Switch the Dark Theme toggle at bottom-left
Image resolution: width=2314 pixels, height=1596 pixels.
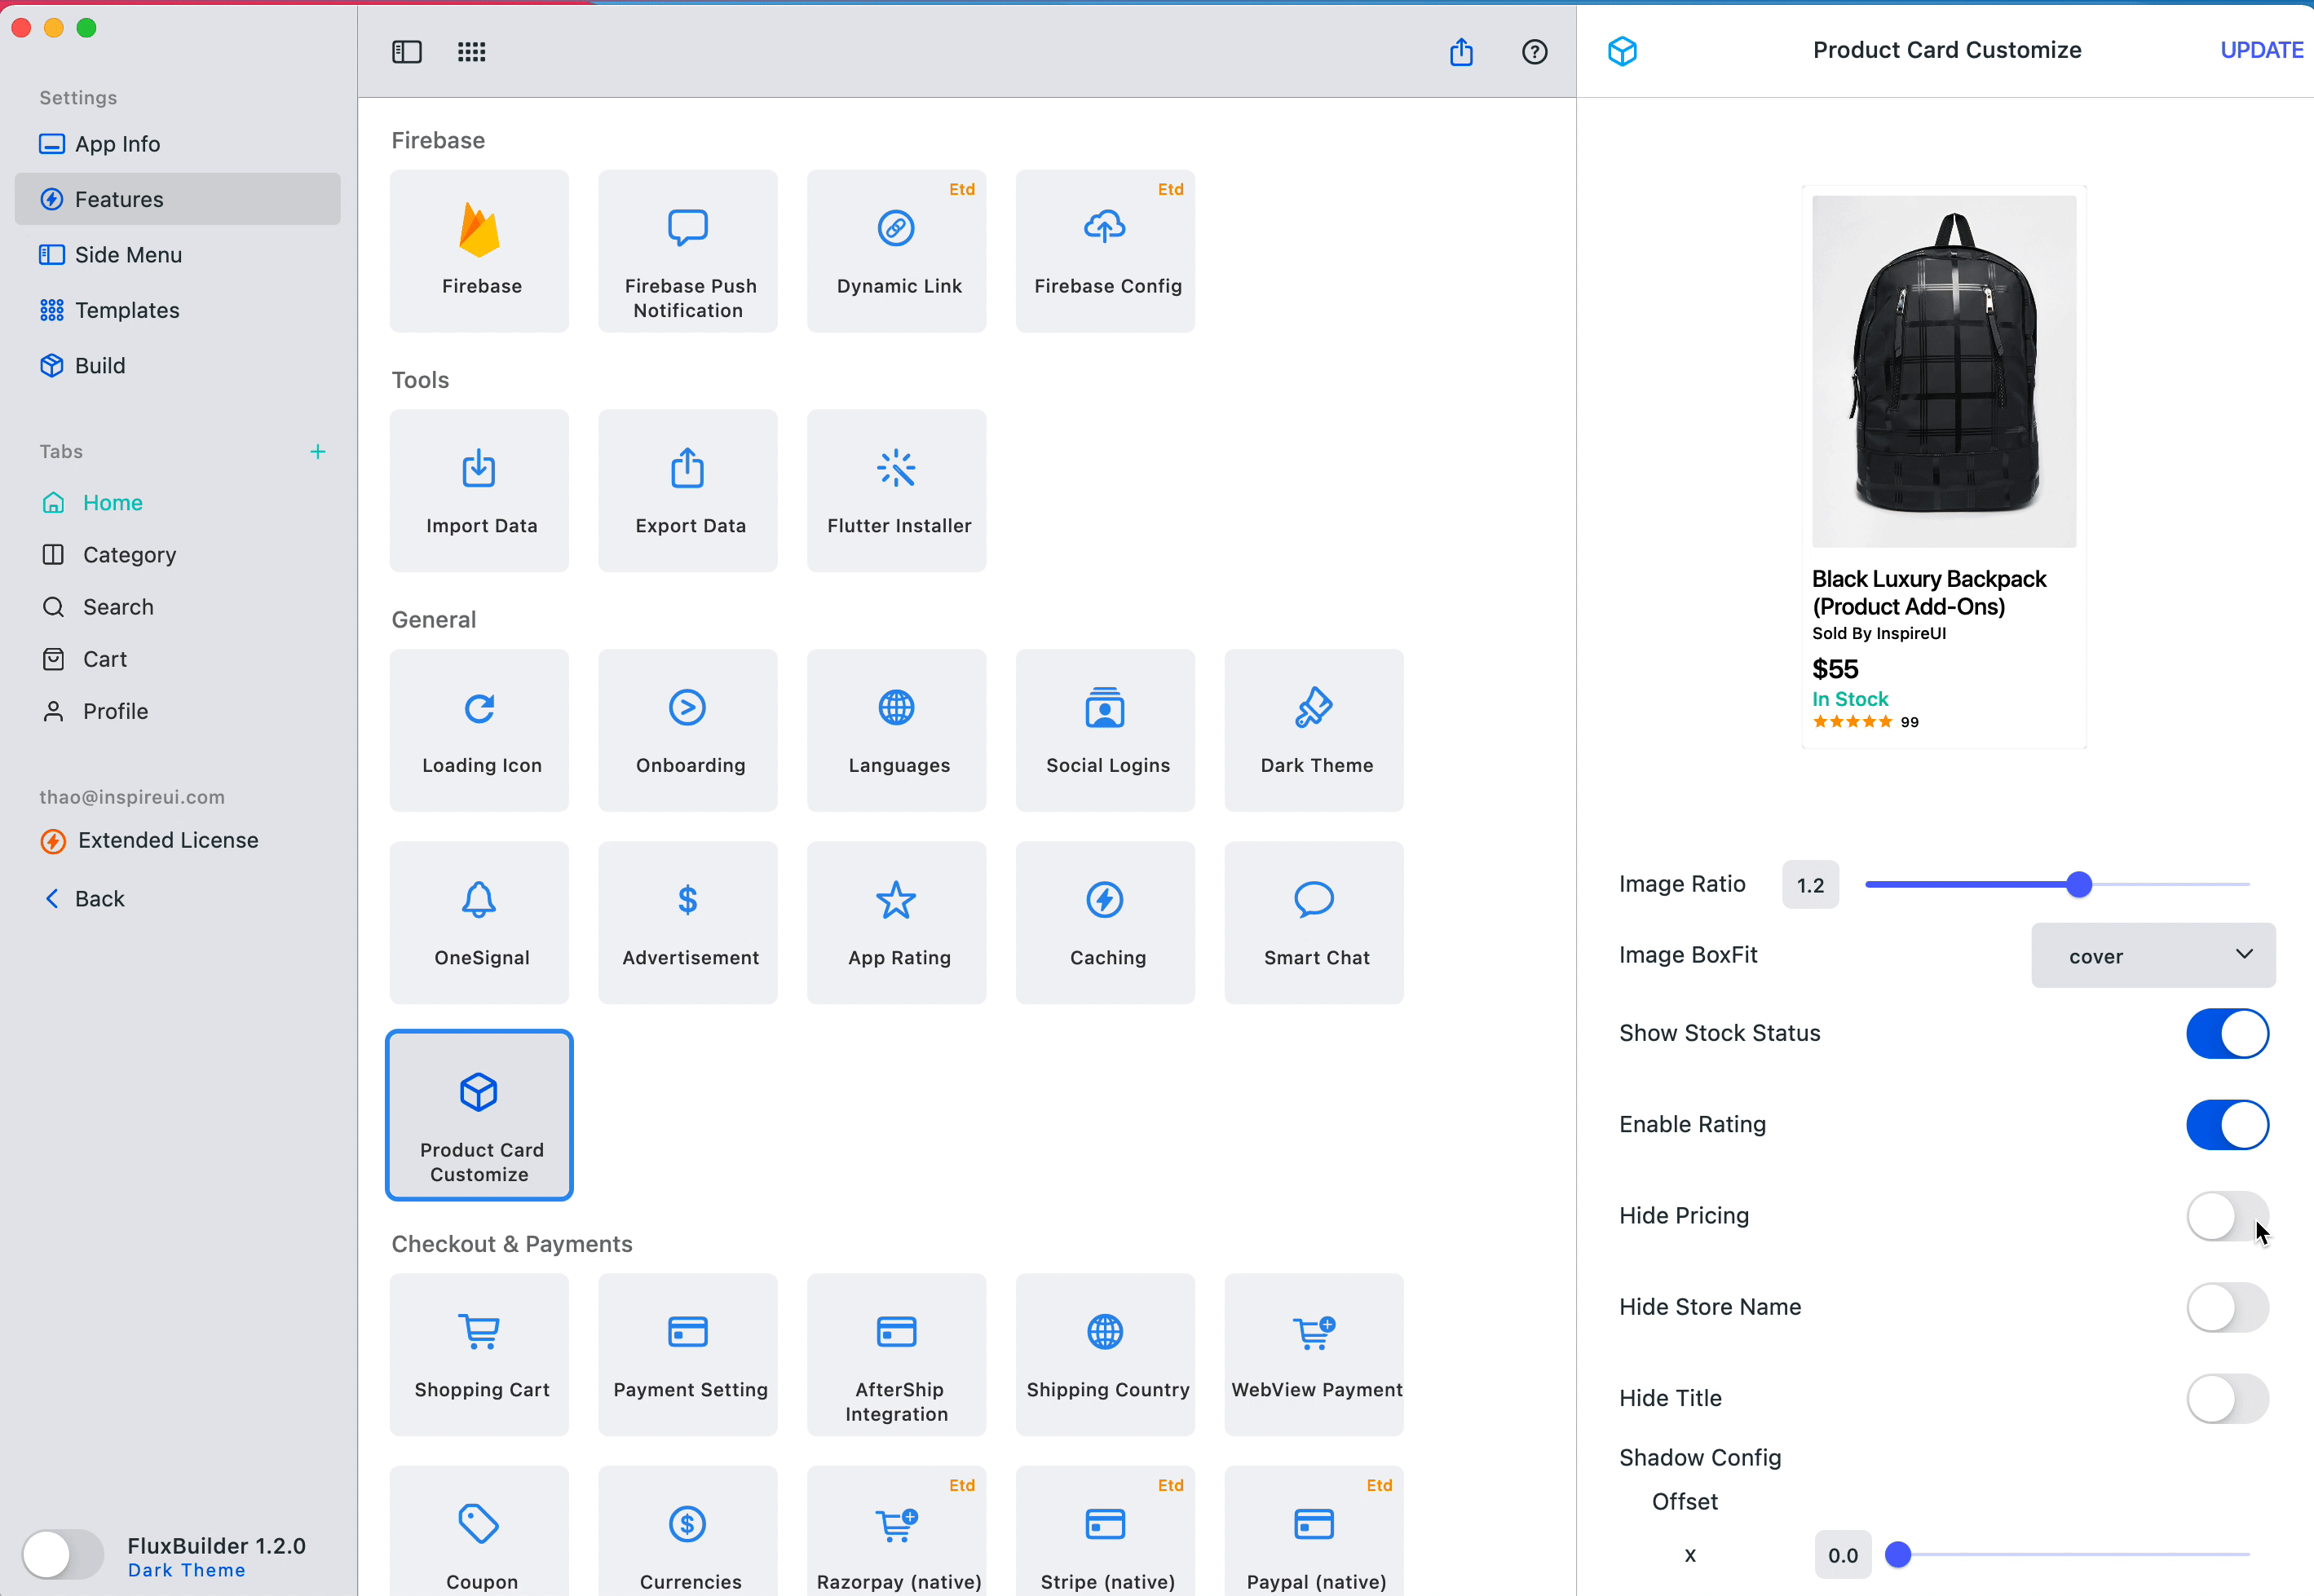pos(62,1555)
